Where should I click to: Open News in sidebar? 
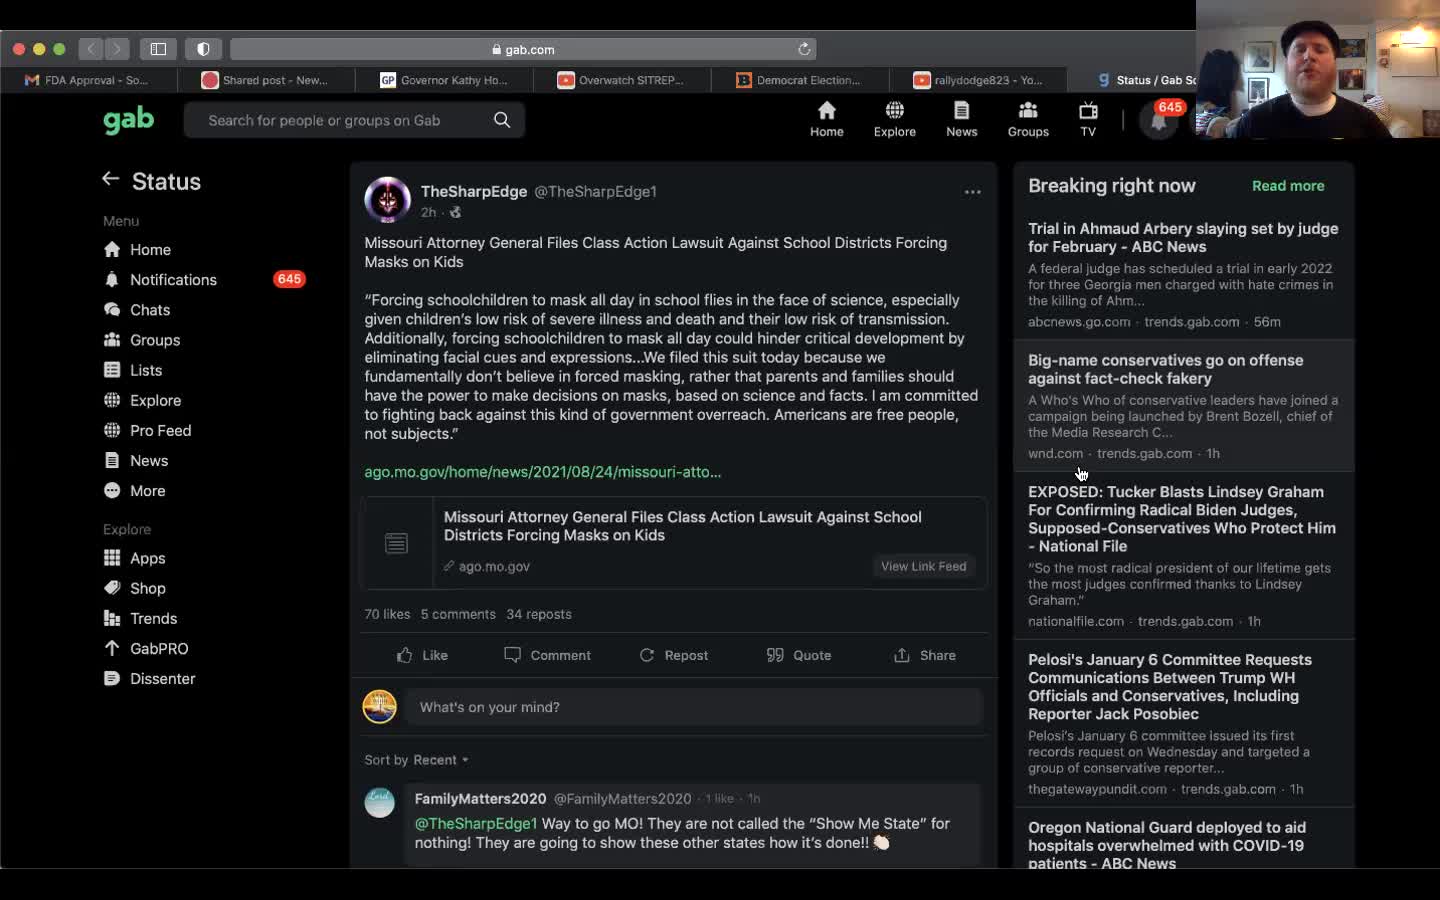[136, 460]
